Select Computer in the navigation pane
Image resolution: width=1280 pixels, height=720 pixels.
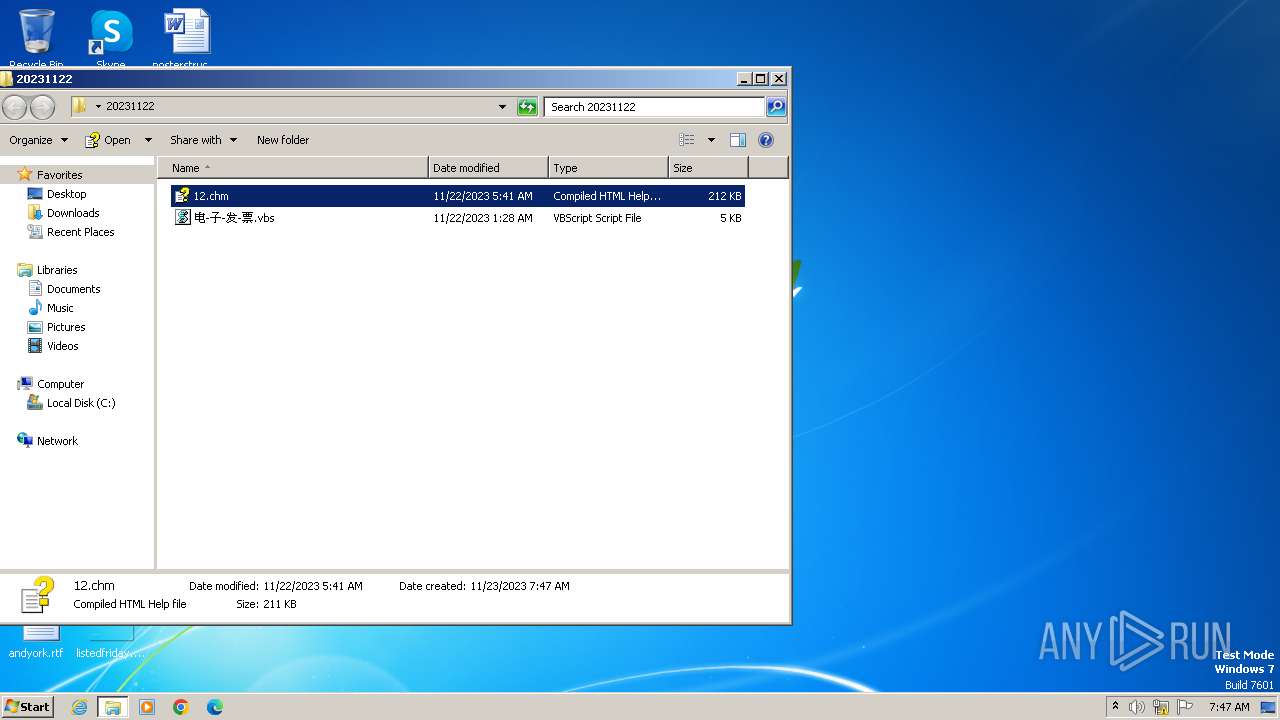click(60, 384)
